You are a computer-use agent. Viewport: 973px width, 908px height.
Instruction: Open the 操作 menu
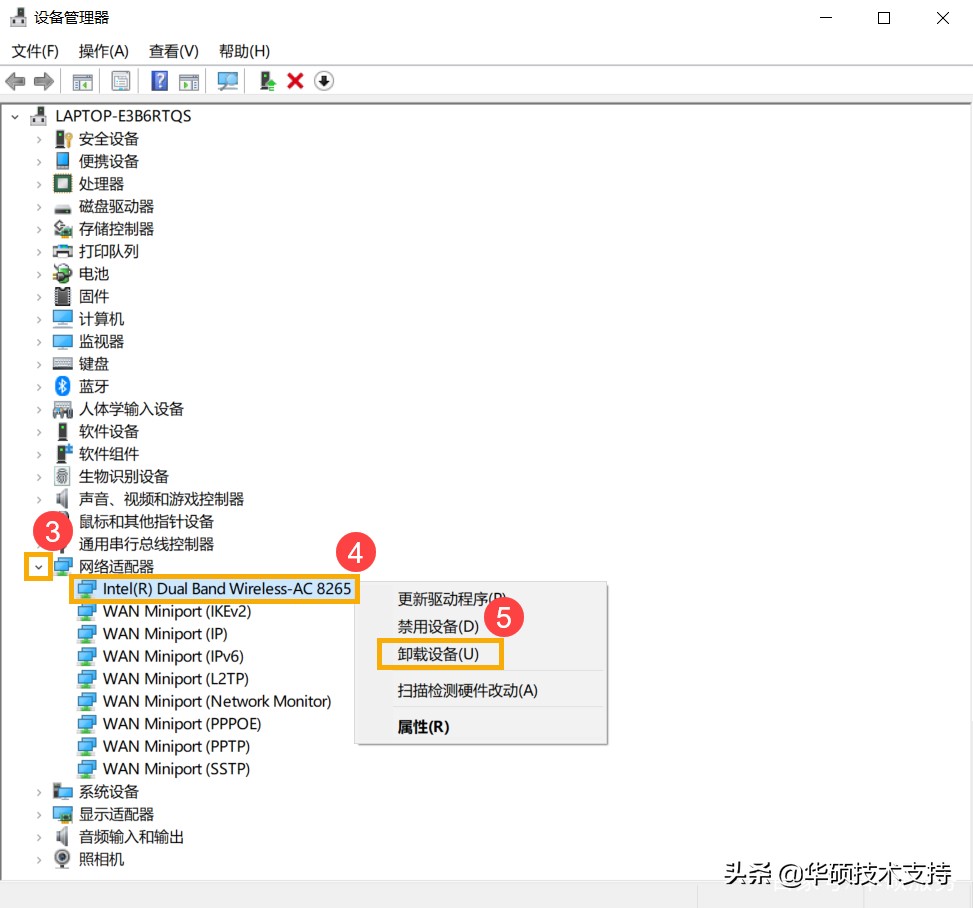103,51
